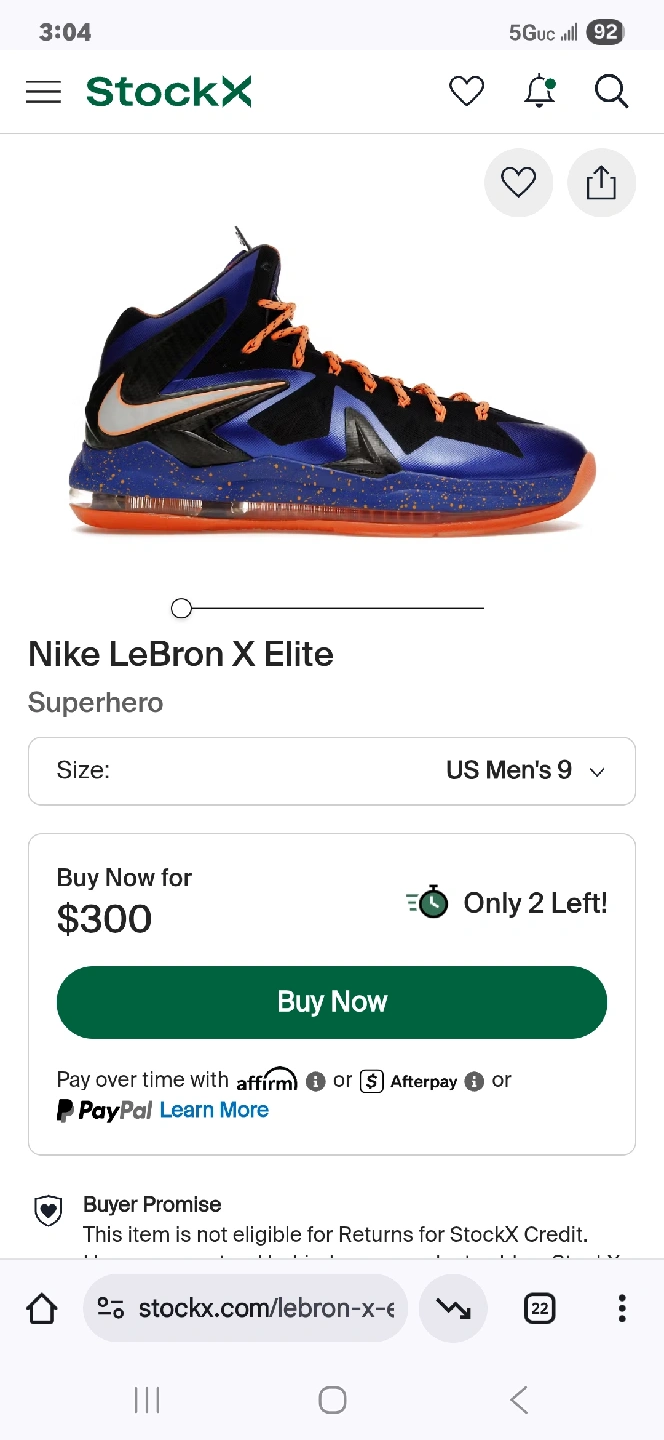Open notifications bell icon
Image resolution: width=664 pixels, height=1440 pixels.
click(x=540, y=92)
